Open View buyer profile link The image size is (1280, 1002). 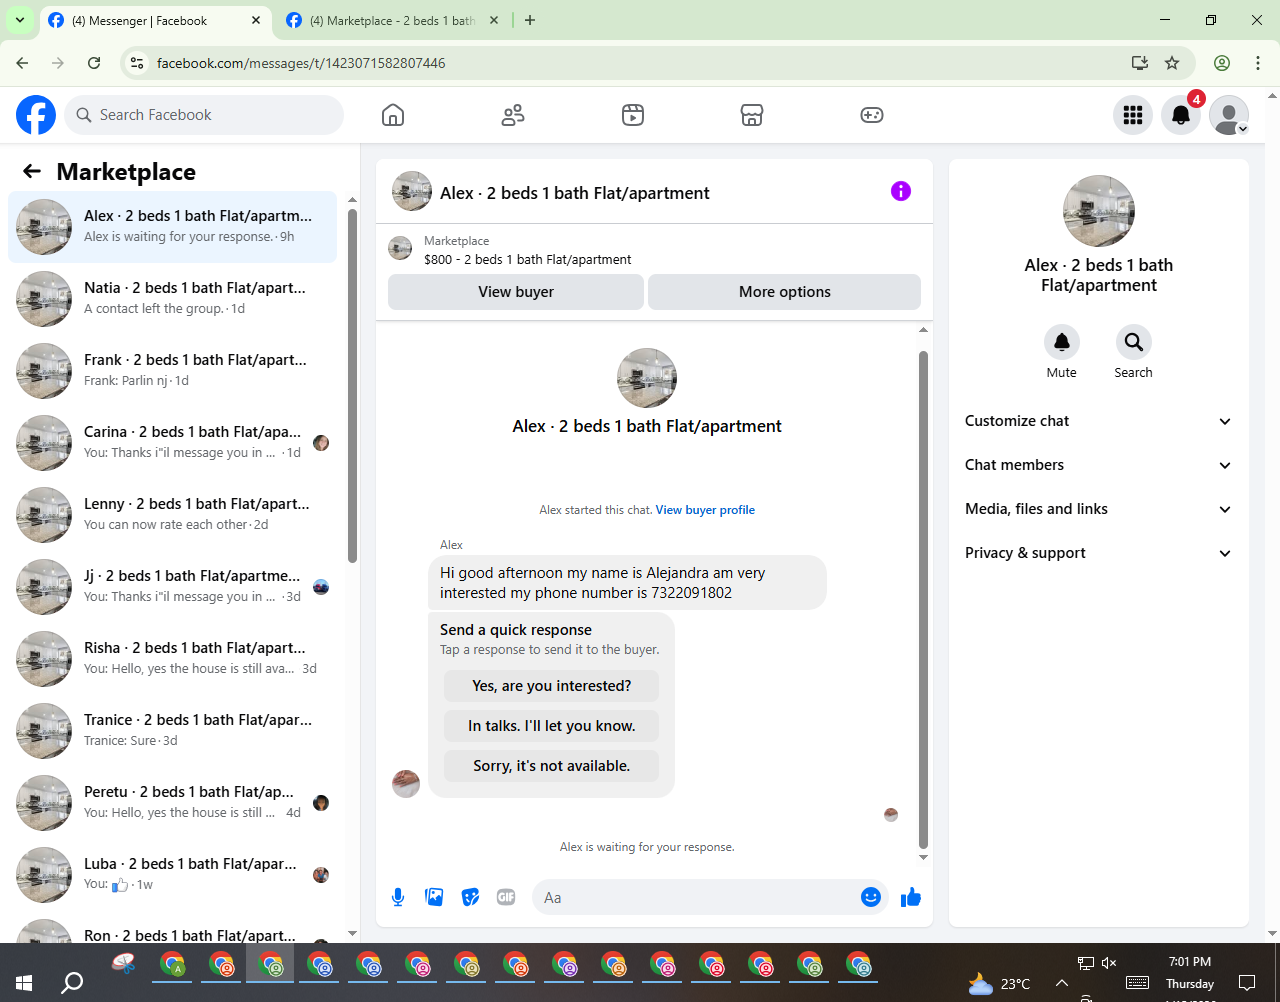click(705, 510)
